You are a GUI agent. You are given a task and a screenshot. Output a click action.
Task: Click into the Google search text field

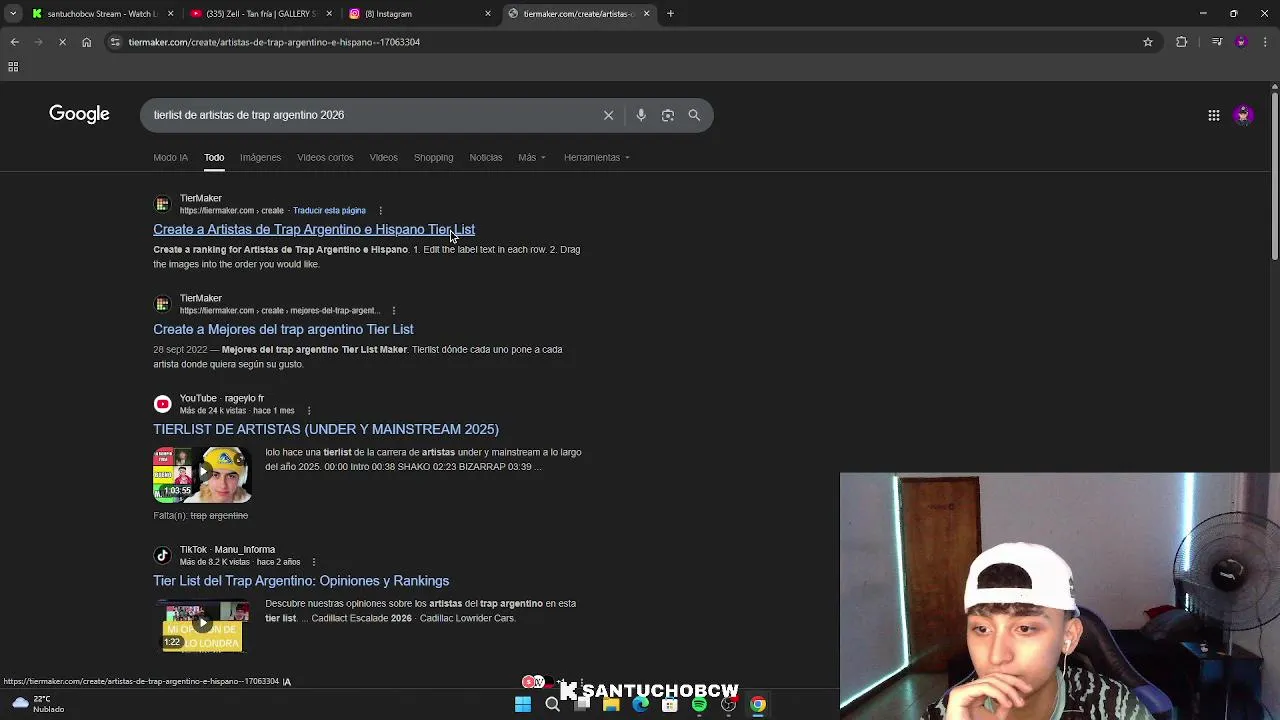pyautogui.click(x=370, y=115)
